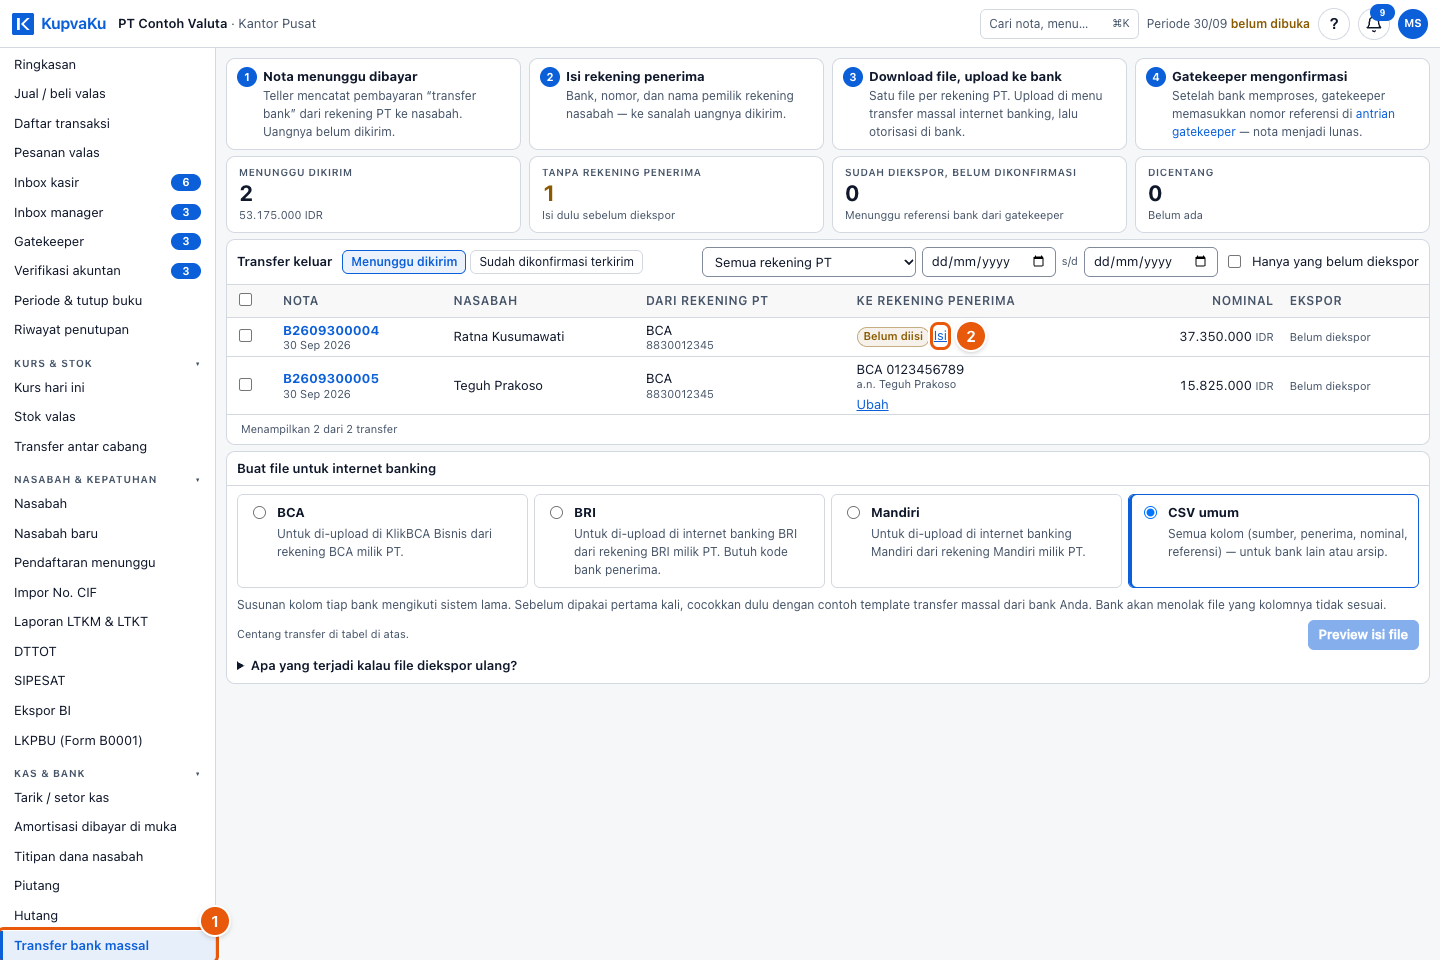Switch to the 'Menunggu dikirim' tab
Image resolution: width=1440 pixels, height=960 pixels.
pos(404,262)
